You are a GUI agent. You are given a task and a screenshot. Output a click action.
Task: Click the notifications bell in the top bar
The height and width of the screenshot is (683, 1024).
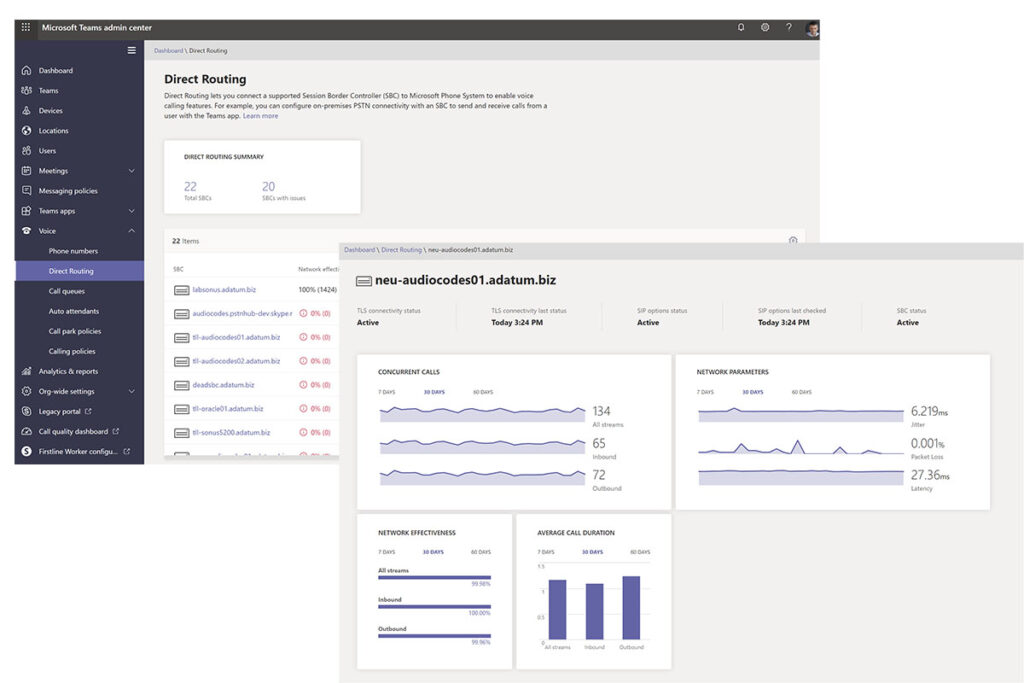(x=740, y=27)
